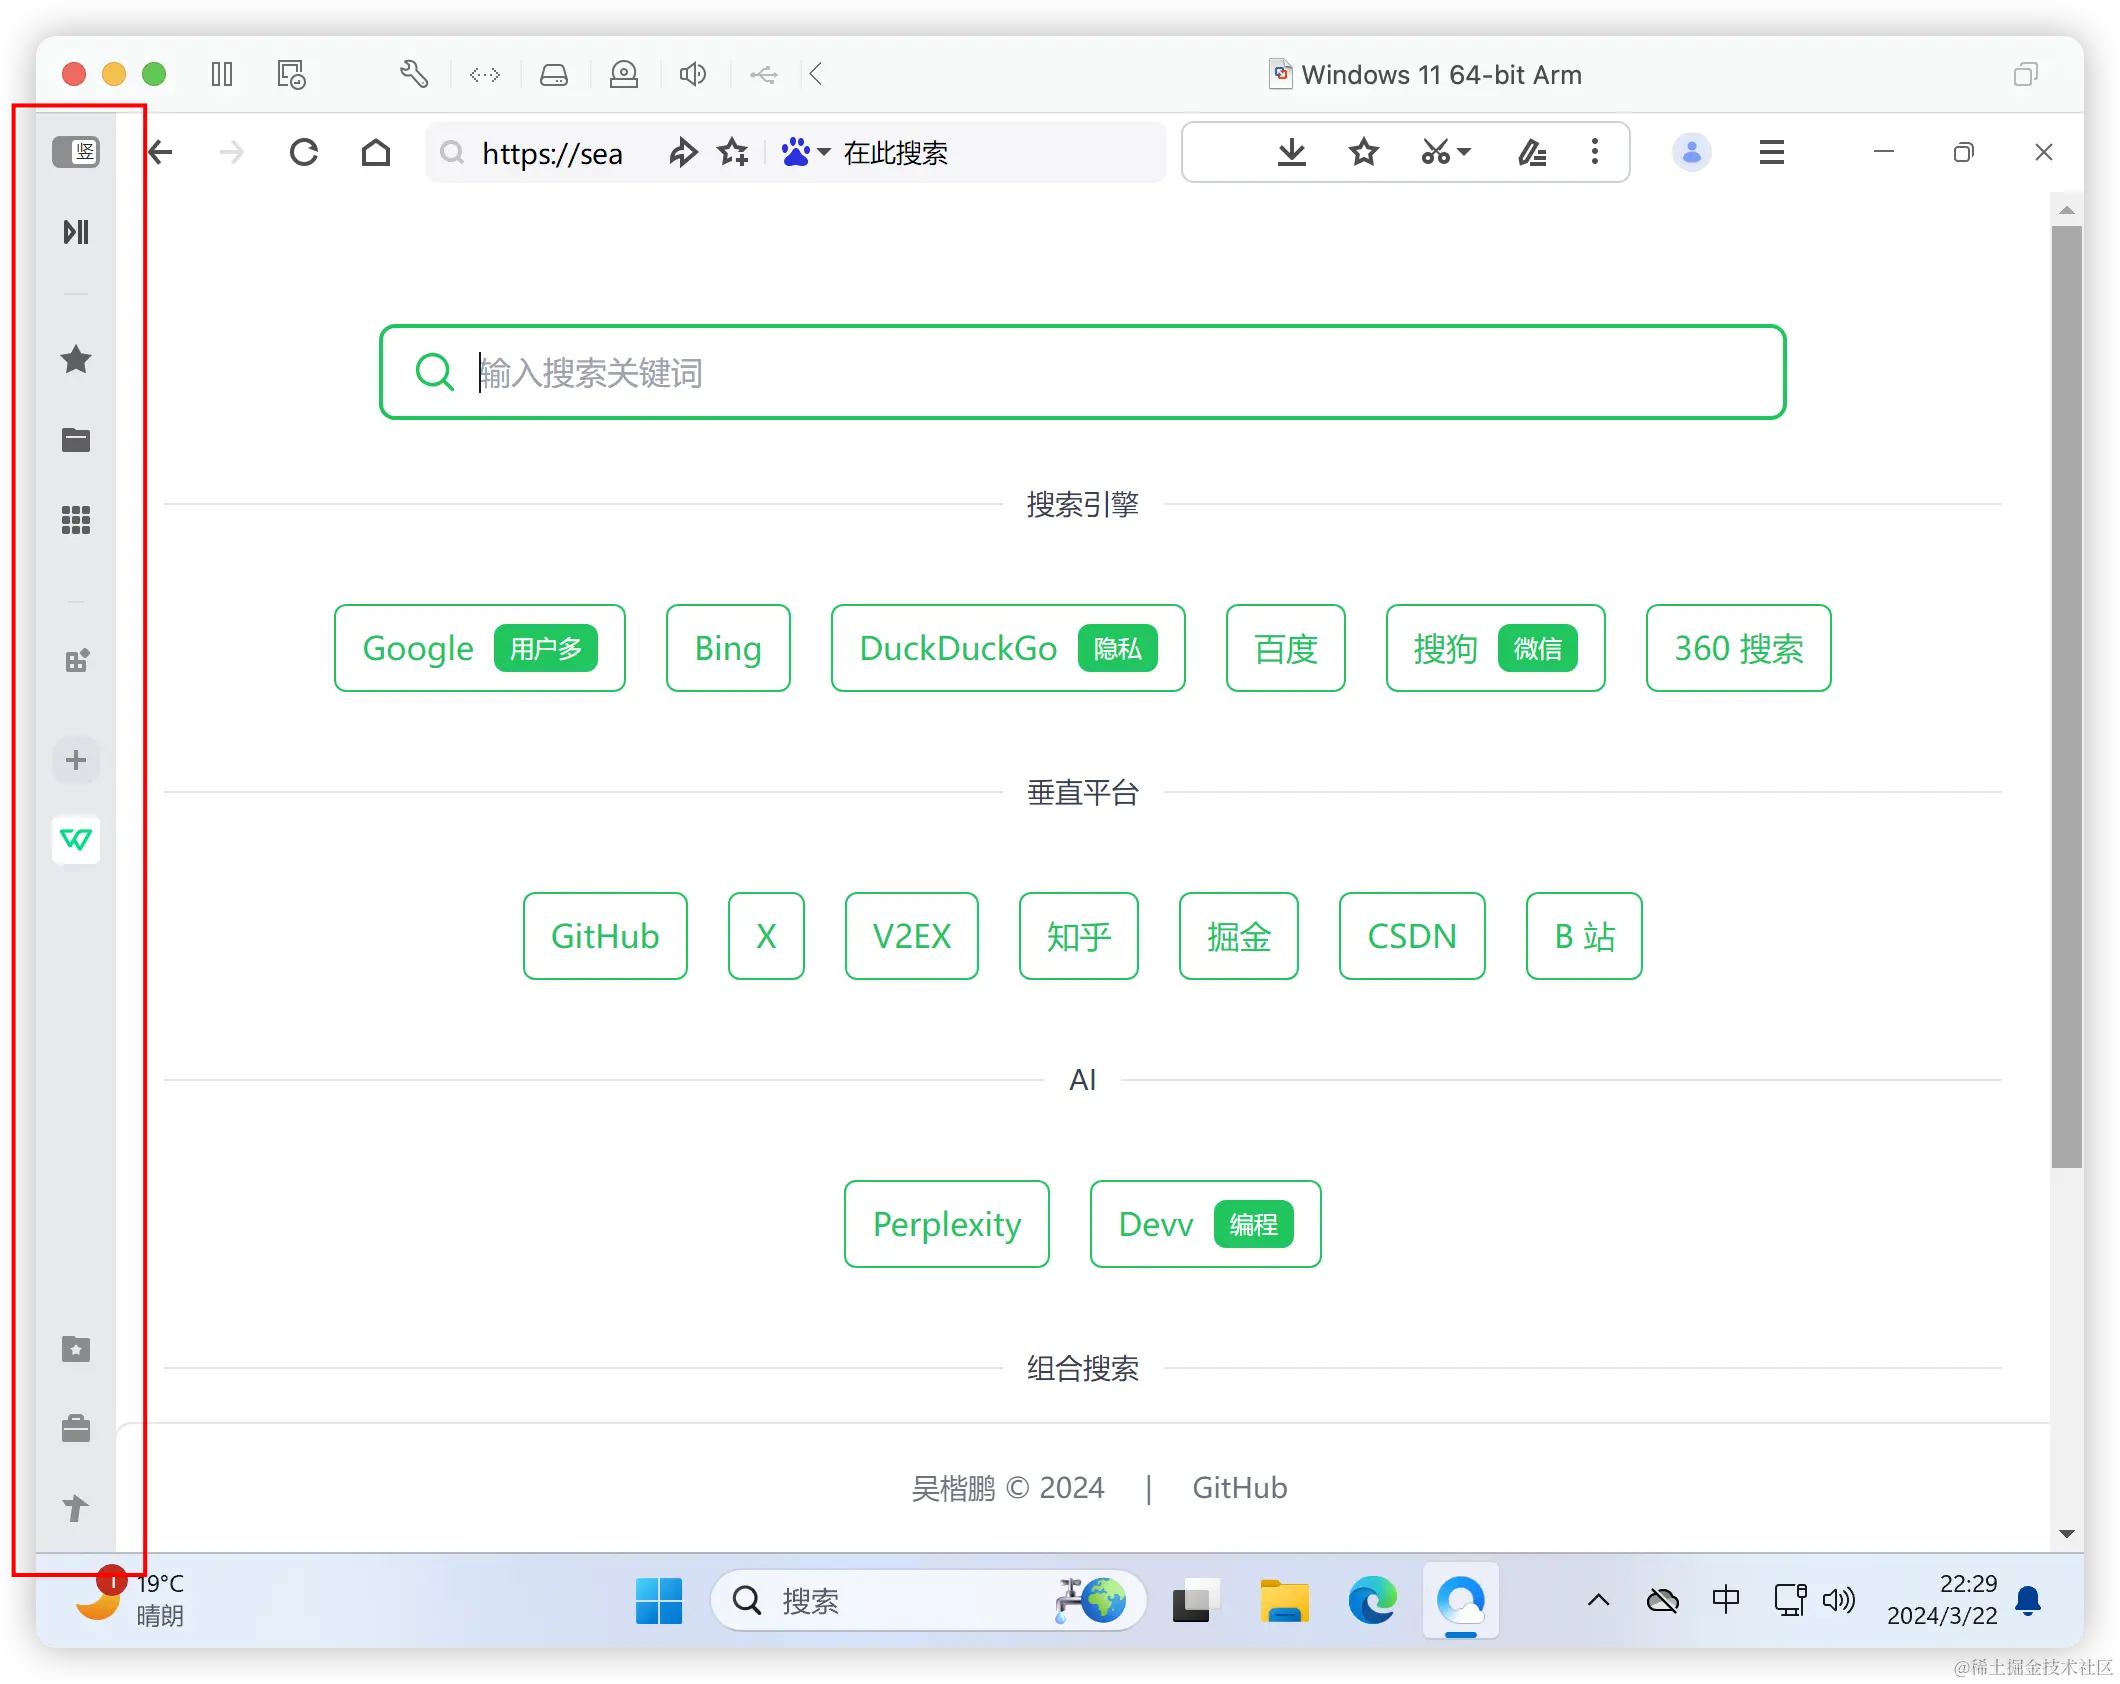Choose the X platform button

[766, 936]
